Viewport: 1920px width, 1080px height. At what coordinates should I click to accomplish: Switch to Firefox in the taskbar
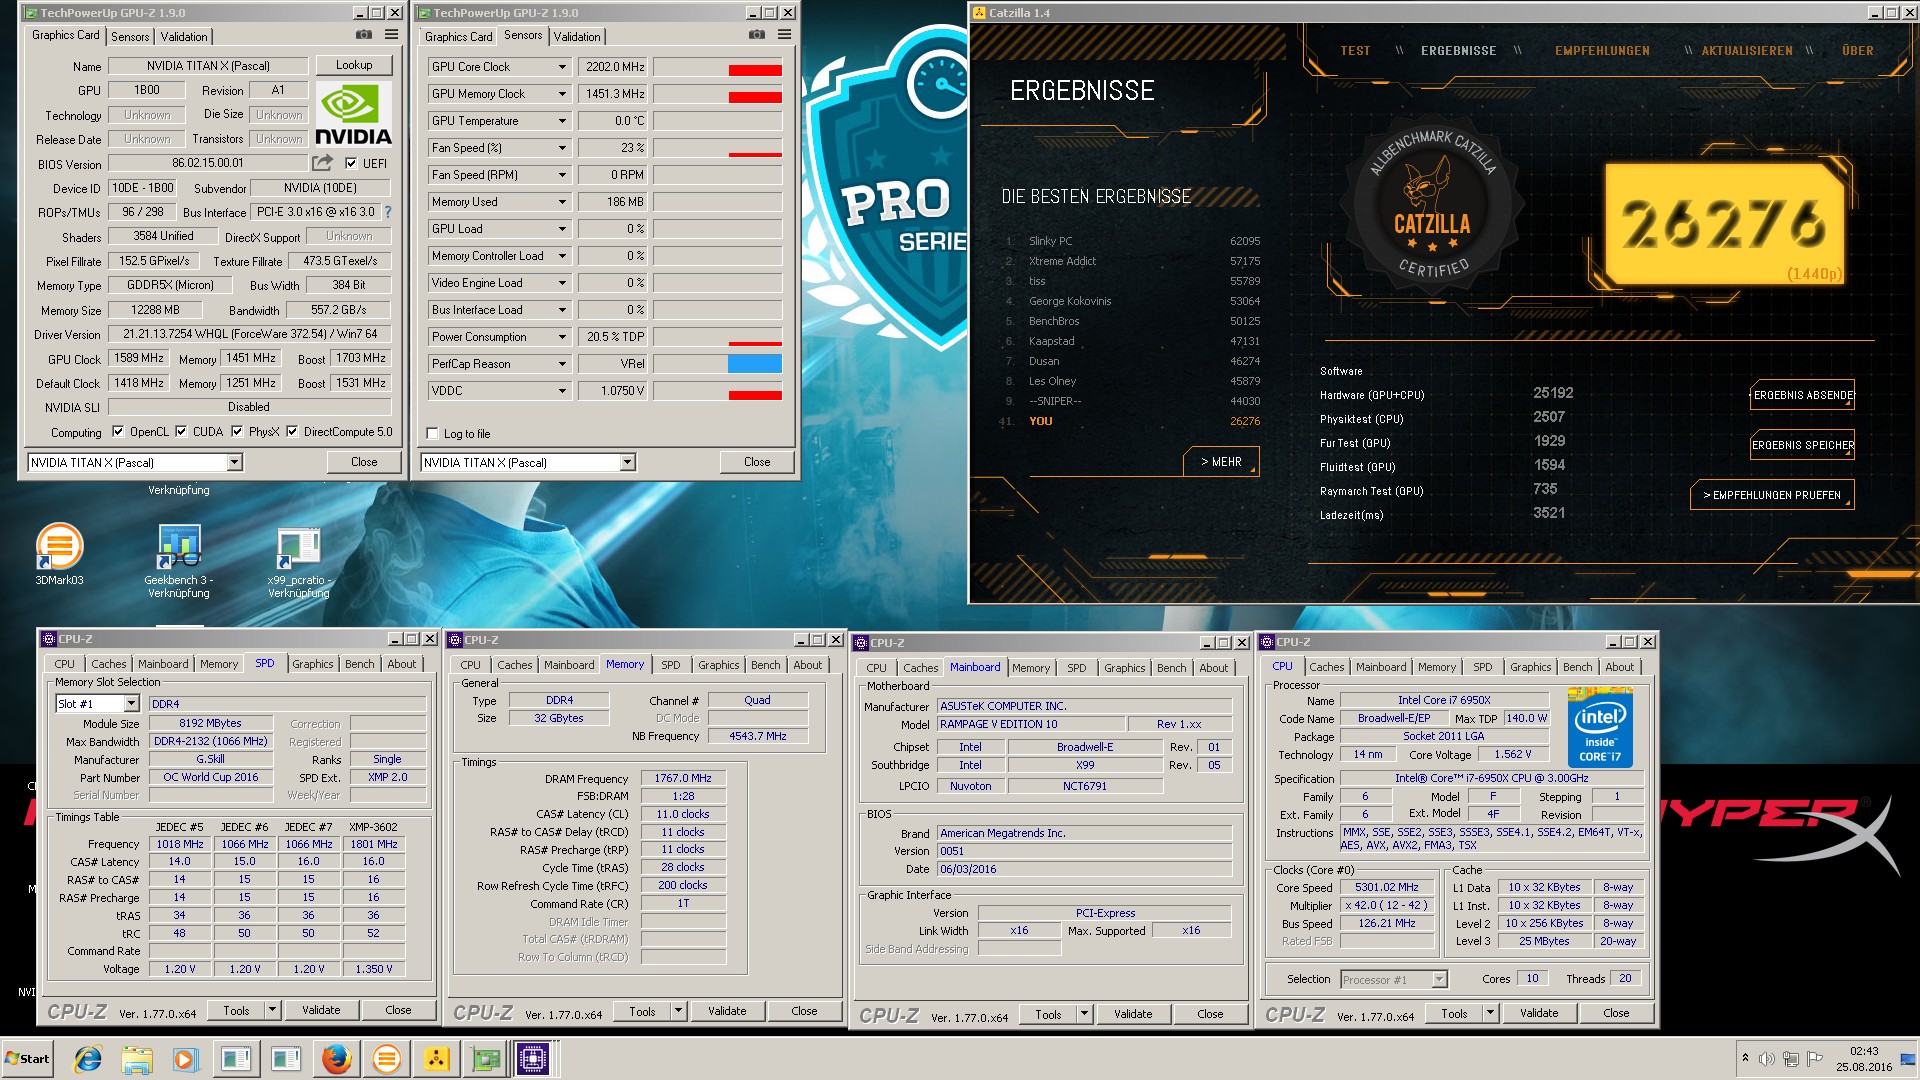[x=337, y=1059]
